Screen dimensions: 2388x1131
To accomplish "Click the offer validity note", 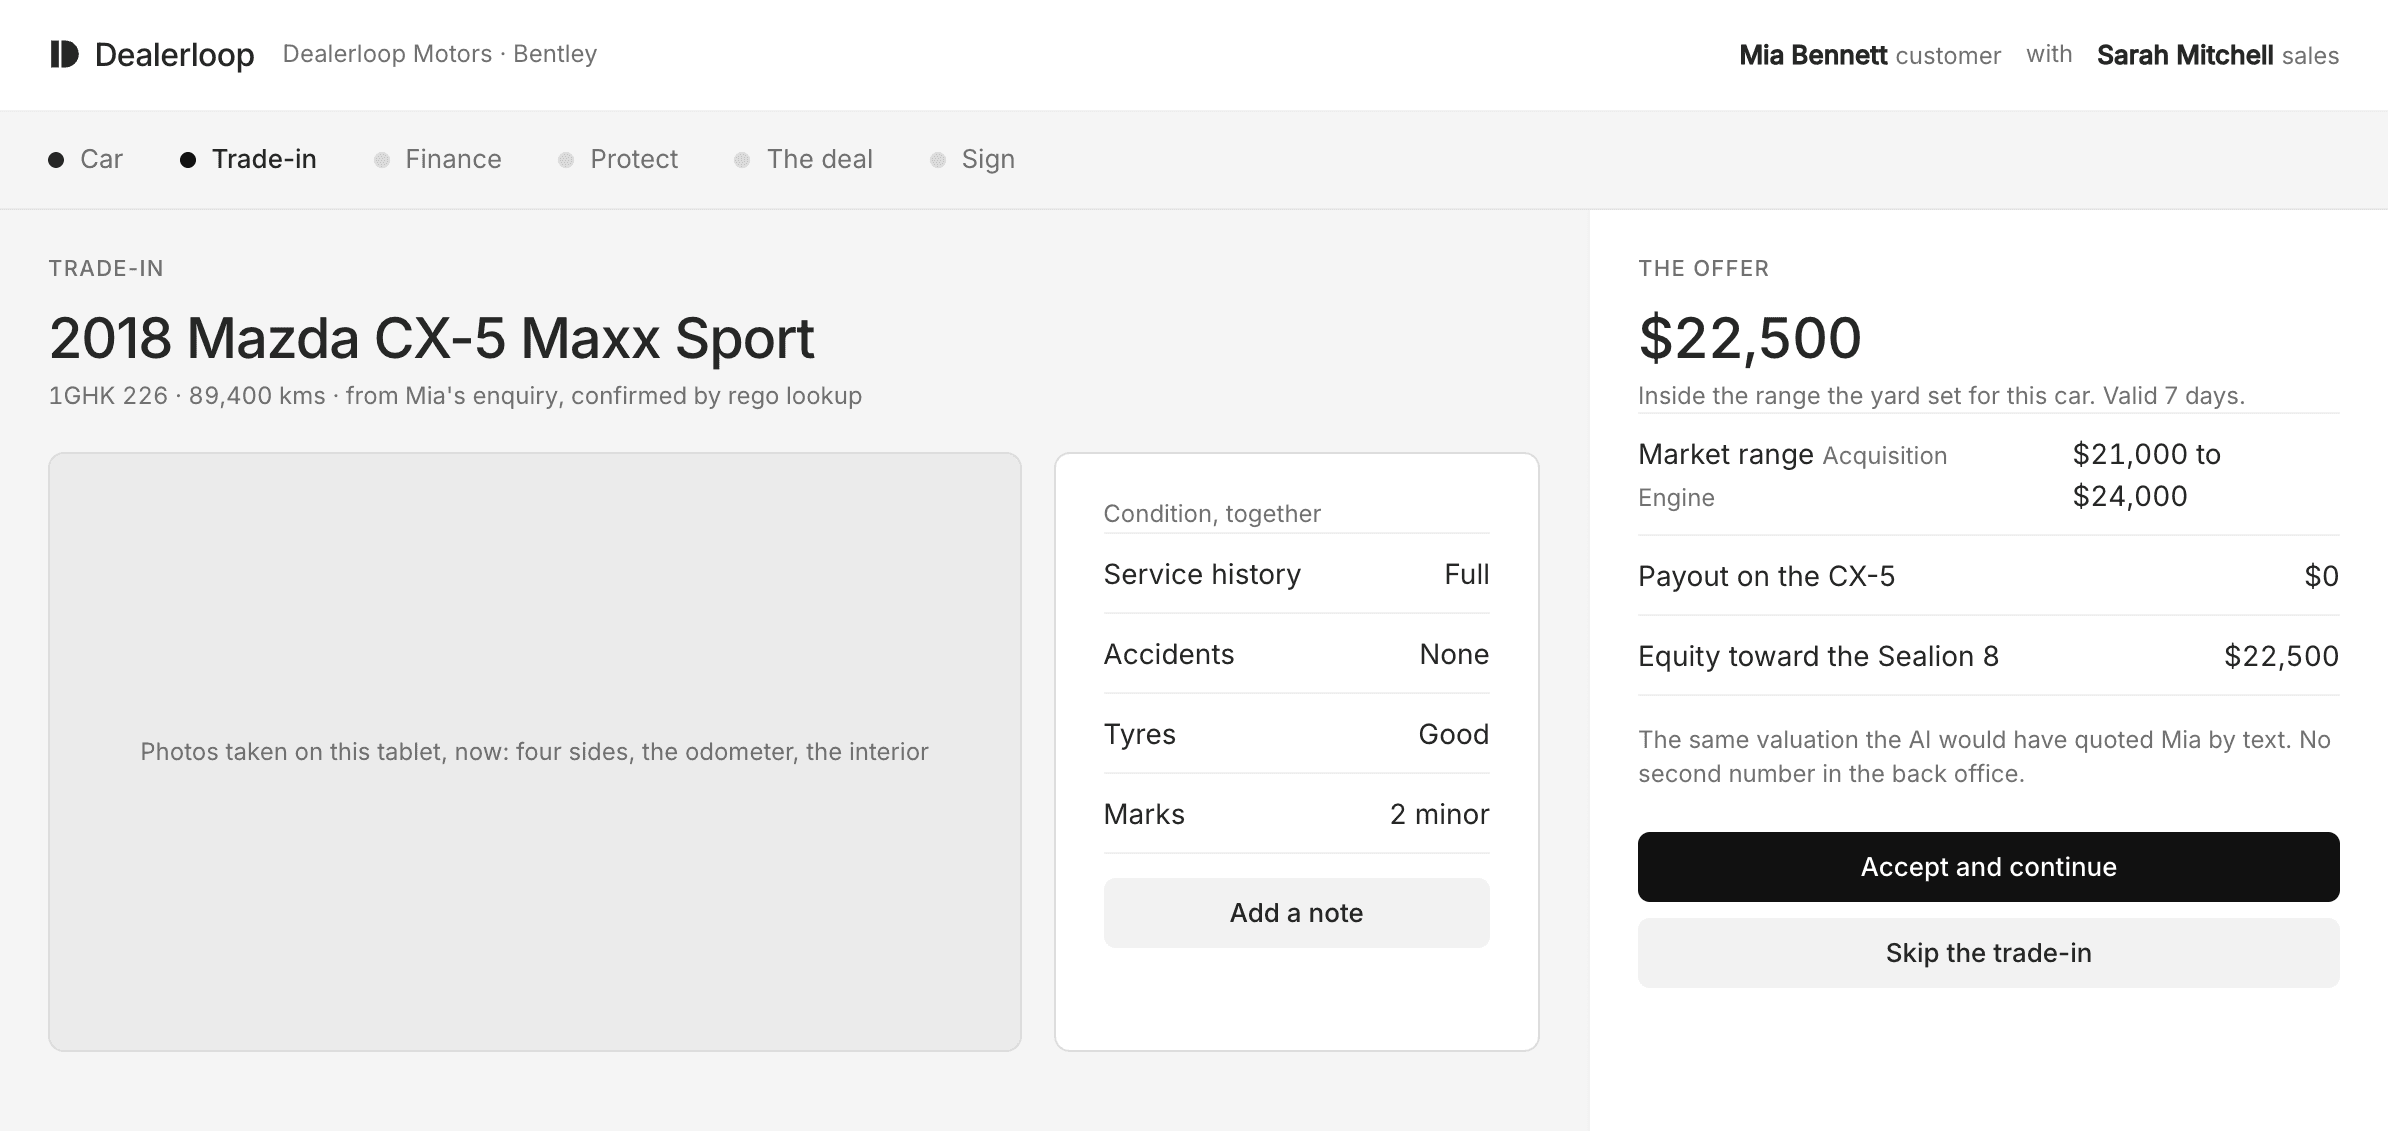I will [x=1941, y=396].
